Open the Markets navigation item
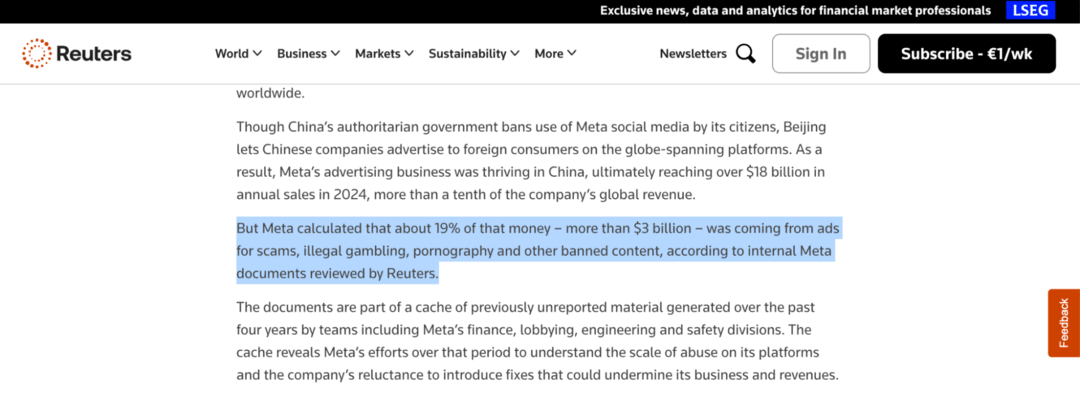Screen dimensions: 1080x405 tap(377, 53)
